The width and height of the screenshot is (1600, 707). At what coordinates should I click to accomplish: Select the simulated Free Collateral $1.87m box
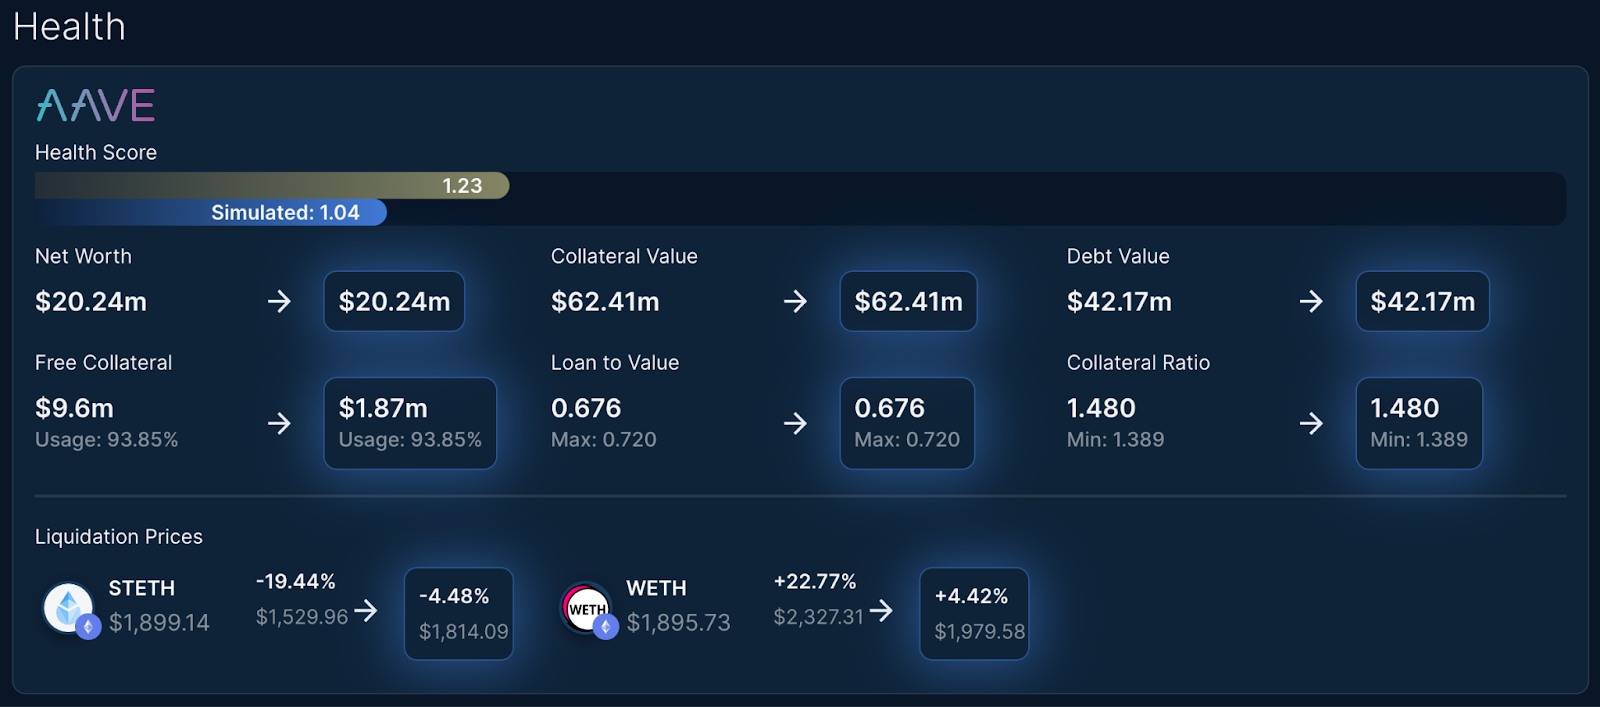pos(410,423)
